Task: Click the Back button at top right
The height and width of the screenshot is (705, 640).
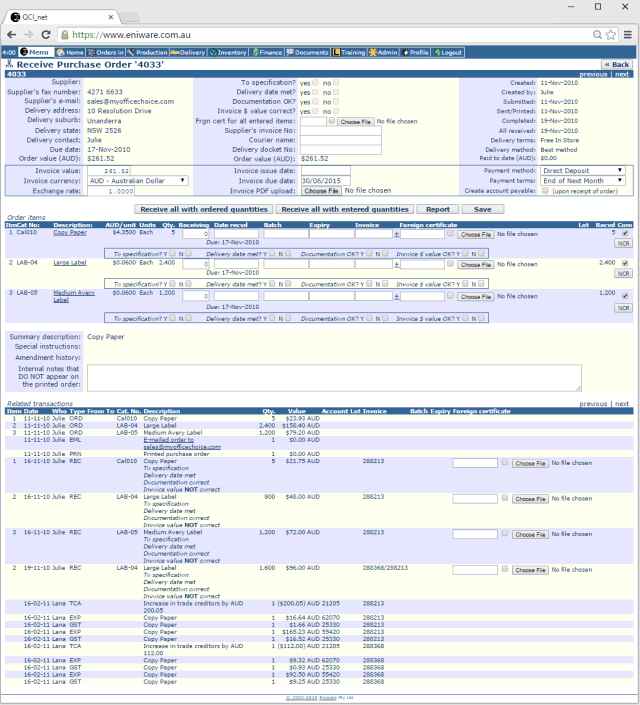Action: tap(617, 65)
